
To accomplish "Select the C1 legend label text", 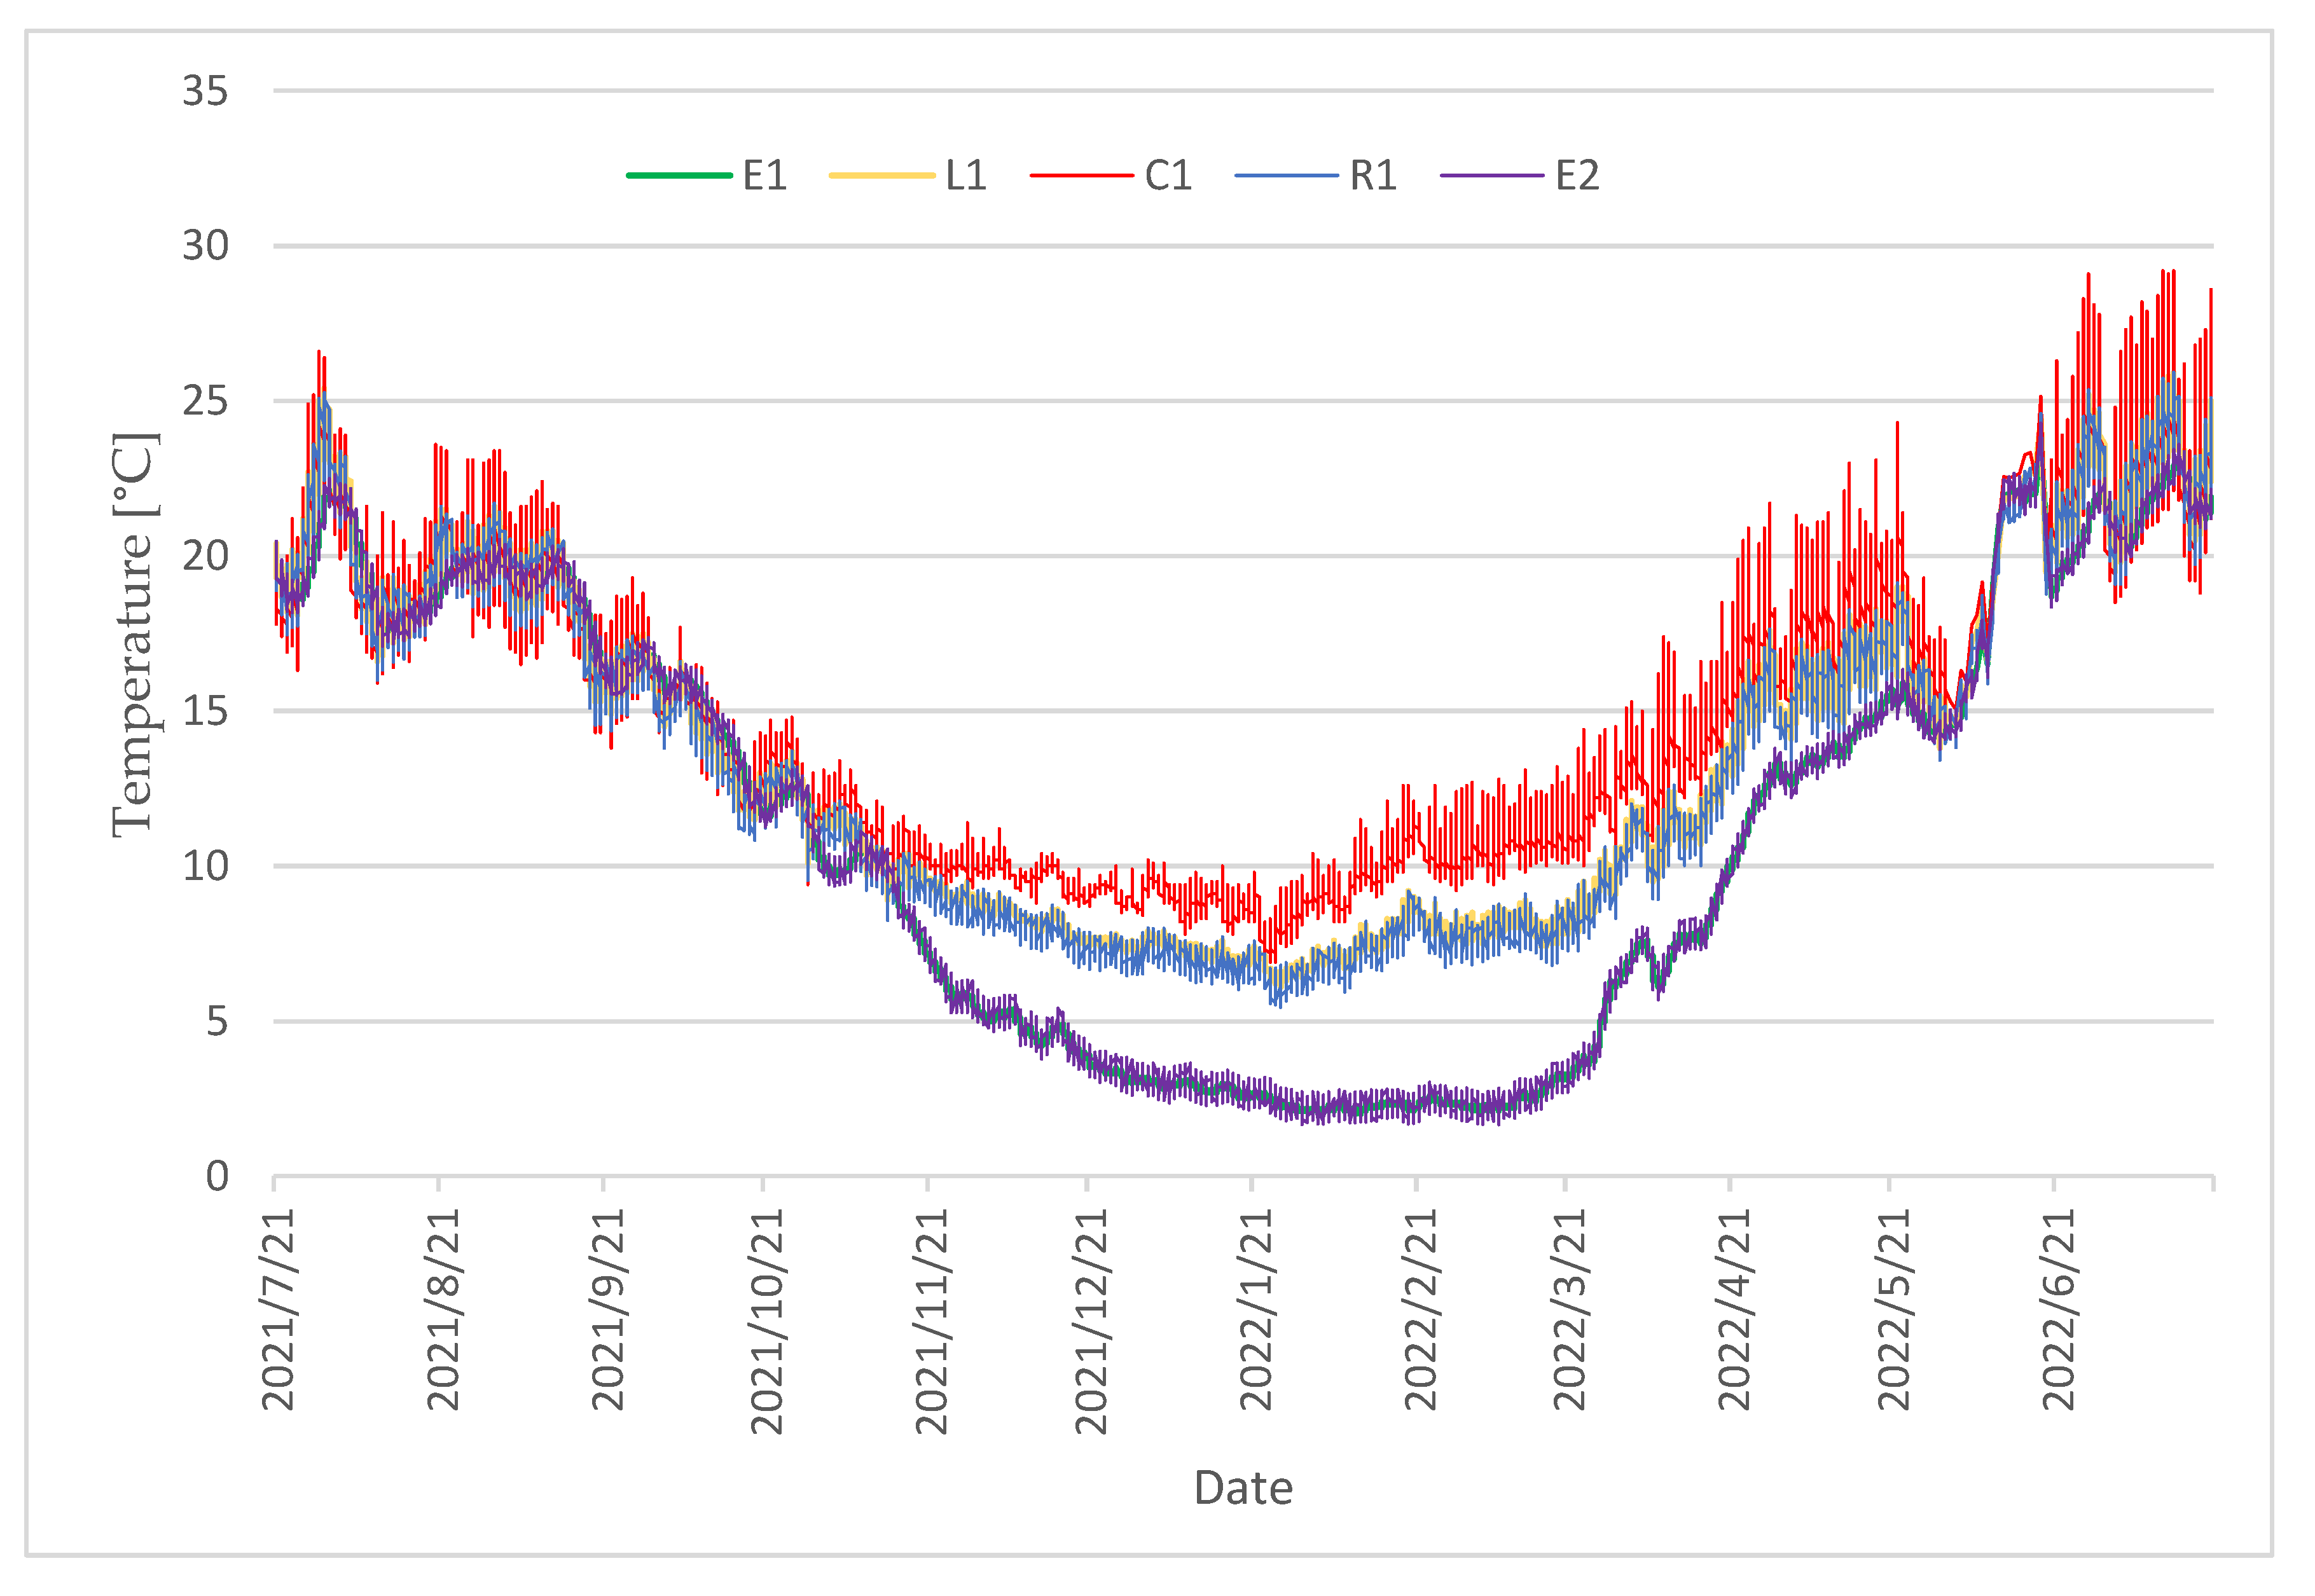I will 1168,176.
